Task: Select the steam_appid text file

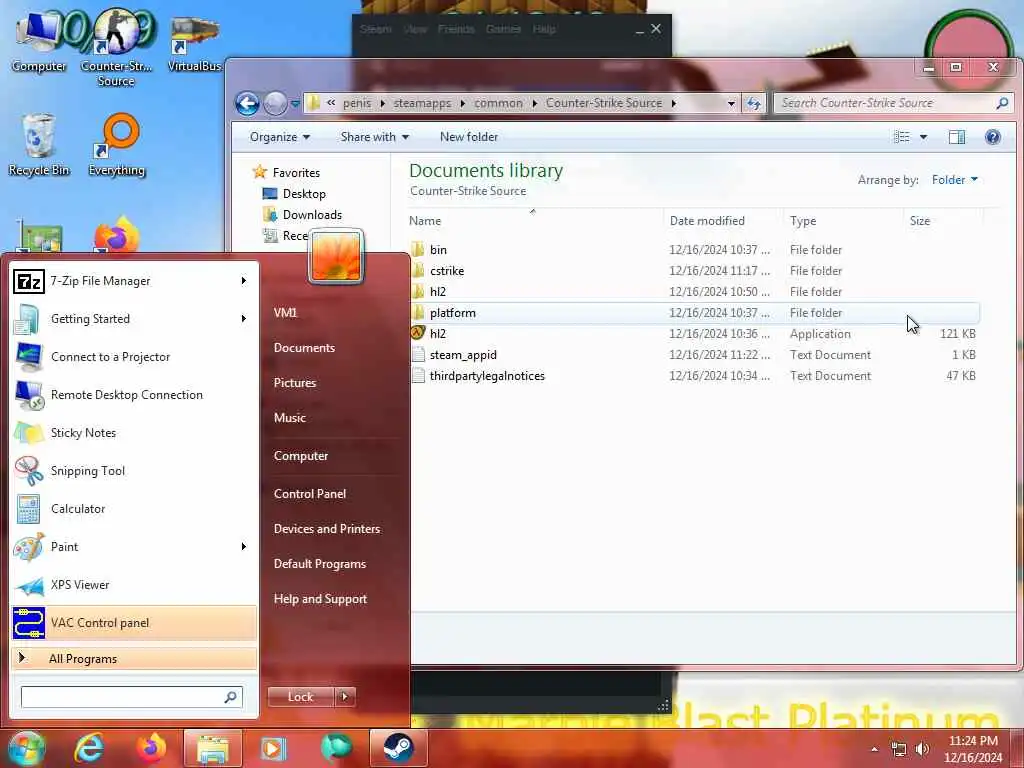Action: coord(694,355)
